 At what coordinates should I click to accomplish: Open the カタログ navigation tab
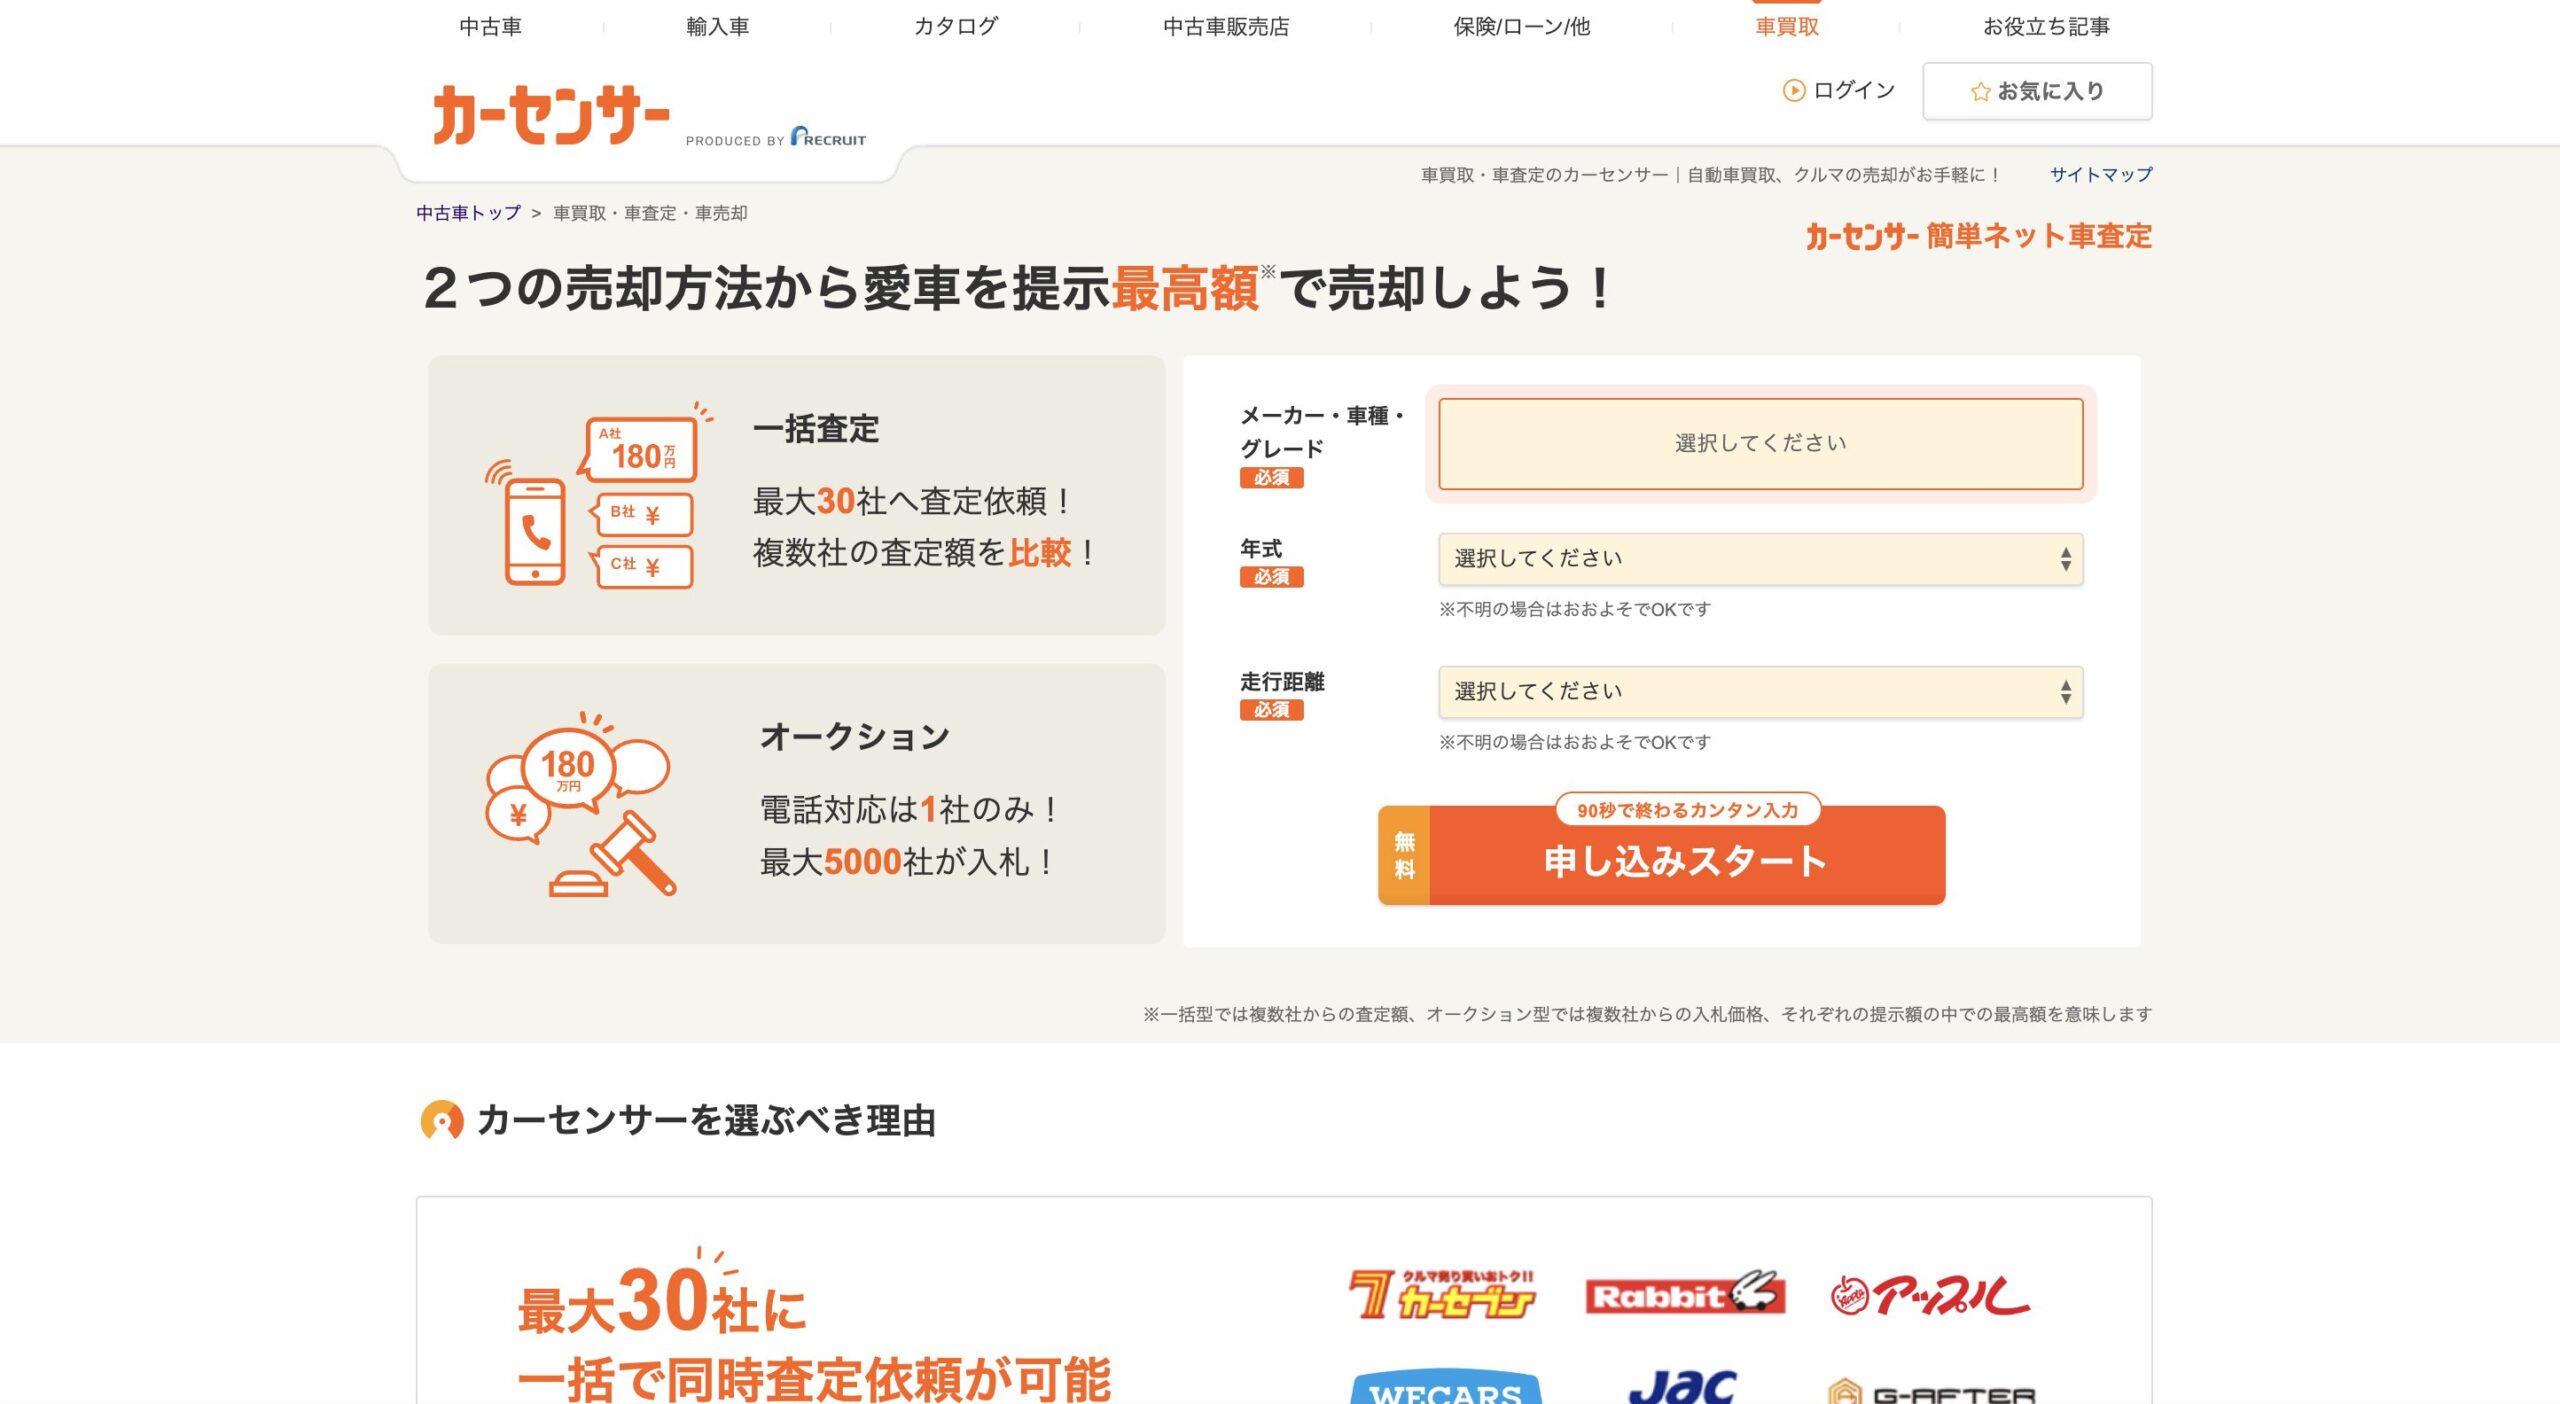click(x=956, y=27)
